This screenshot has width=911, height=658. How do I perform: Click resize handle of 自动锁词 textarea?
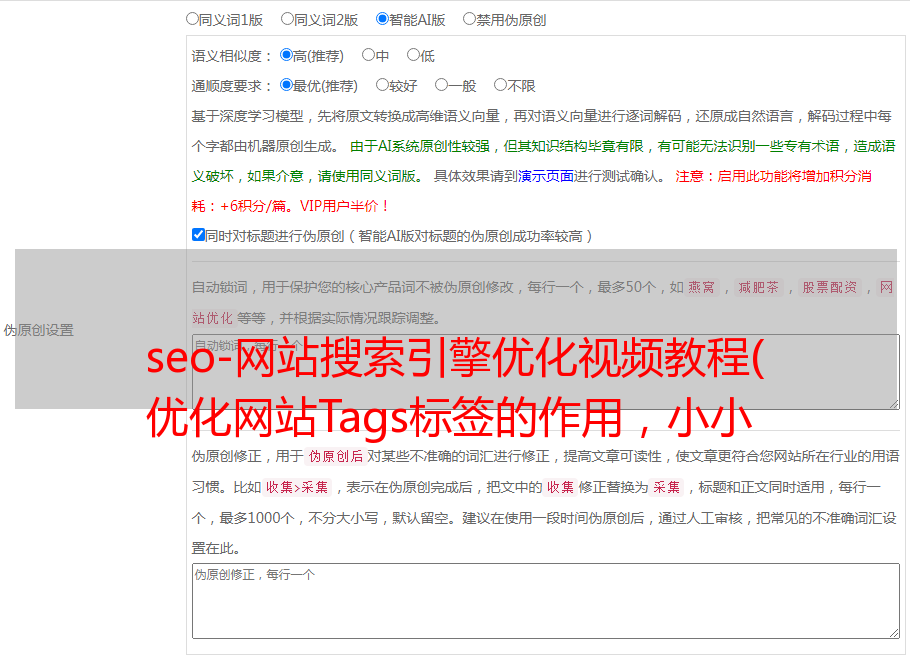click(894, 404)
